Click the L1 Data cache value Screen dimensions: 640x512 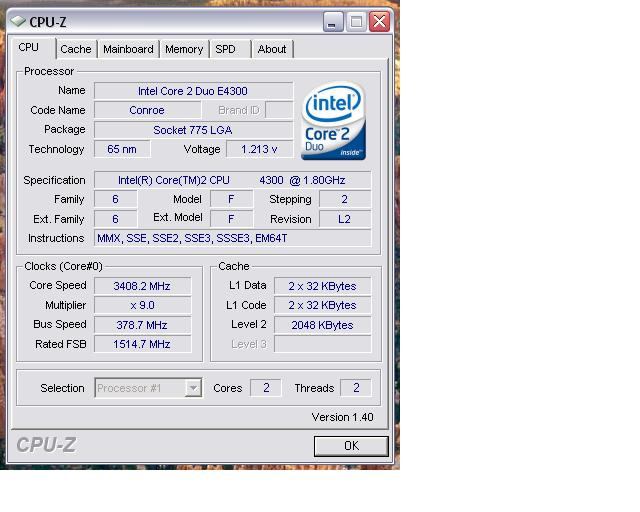click(x=322, y=286)
